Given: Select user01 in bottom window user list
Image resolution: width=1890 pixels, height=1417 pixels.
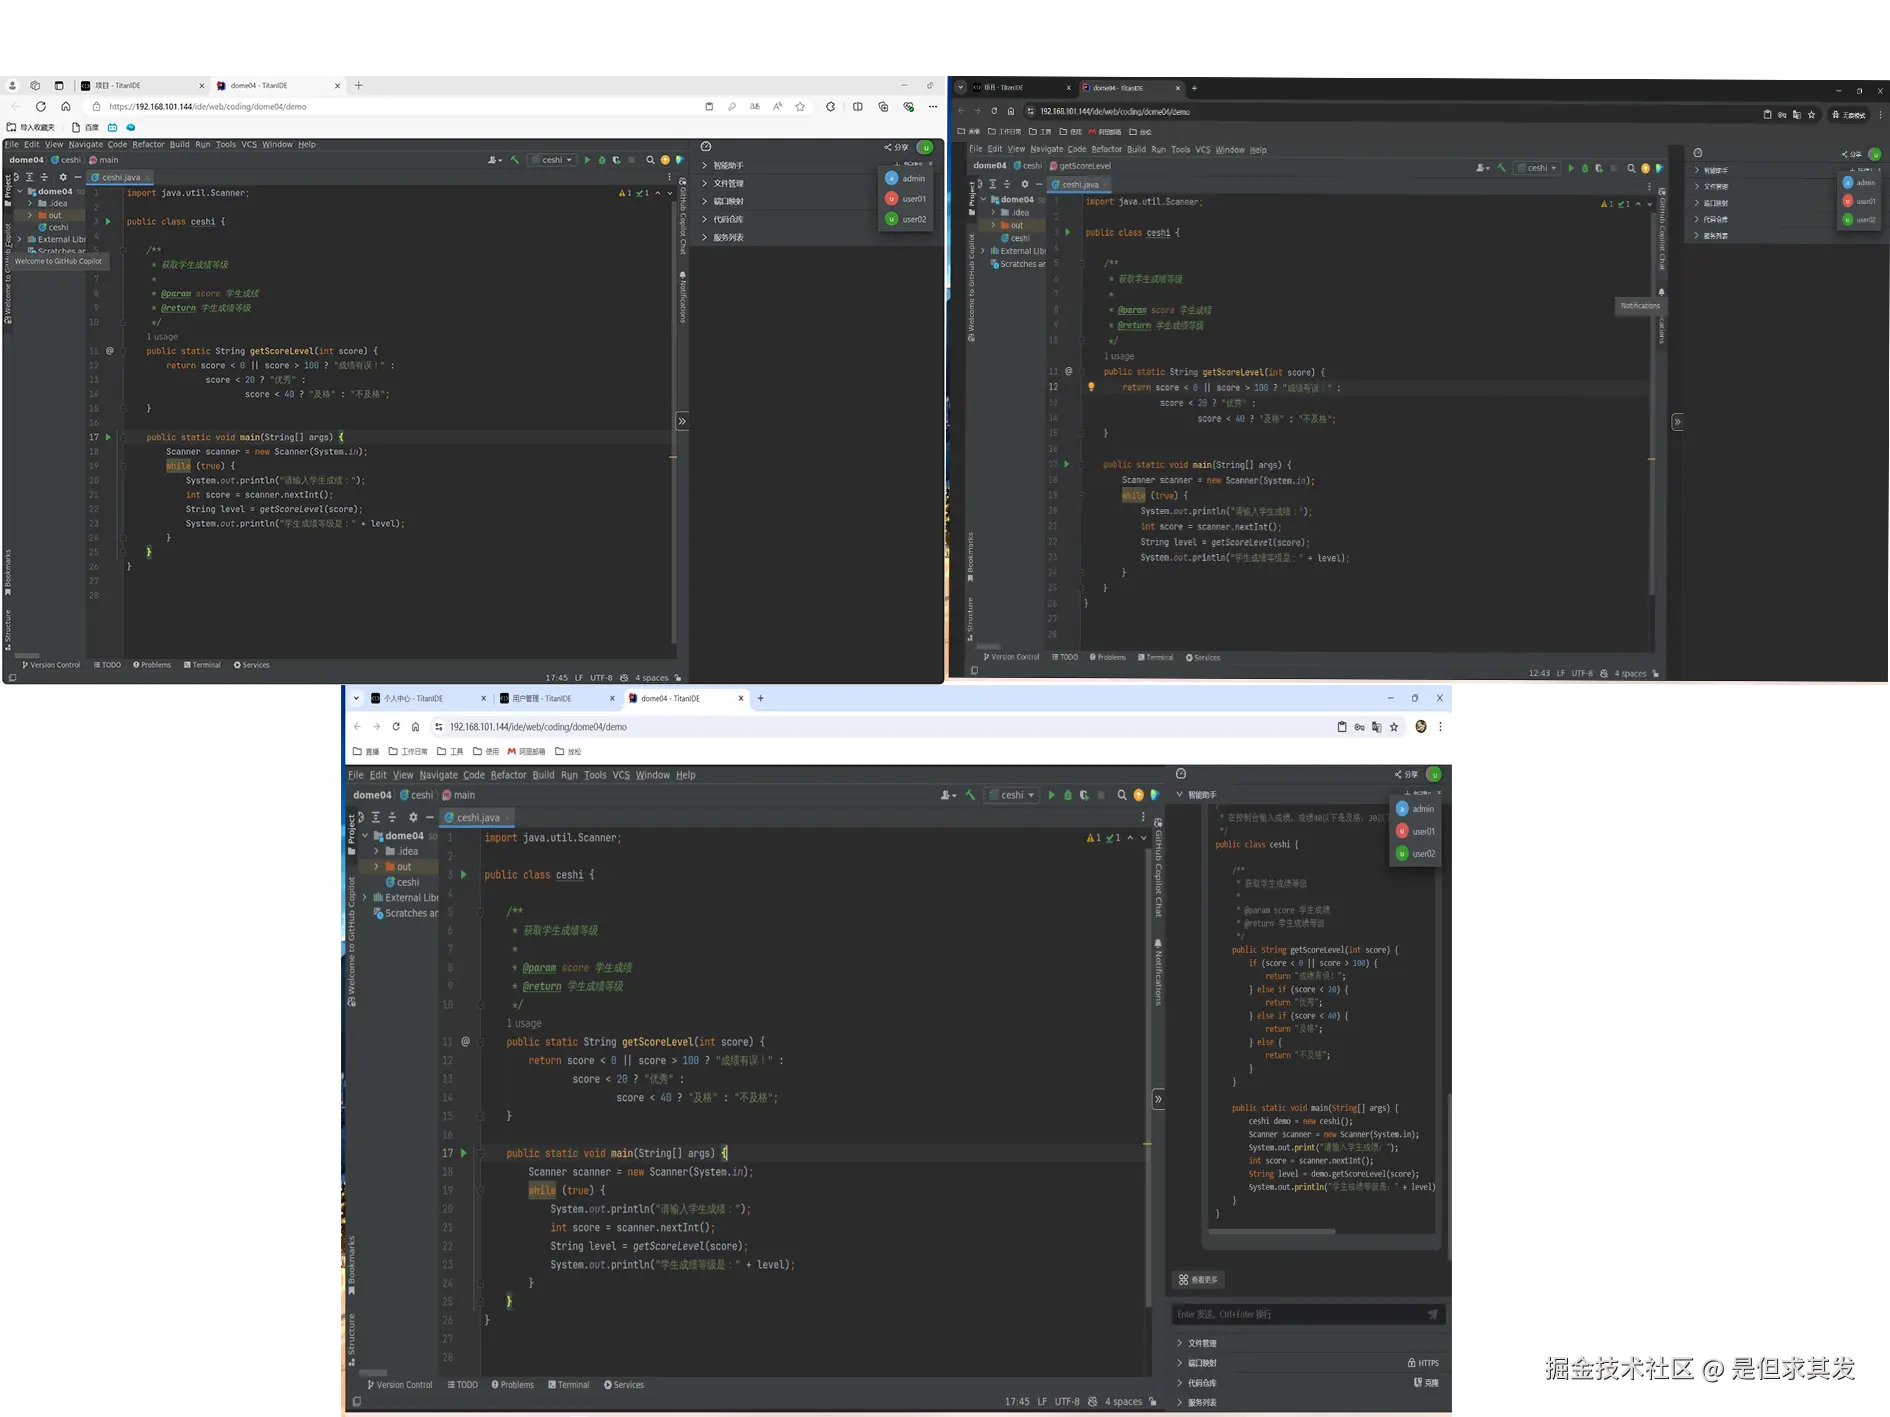Looking at the screenshot, I should coord(1415,831).
